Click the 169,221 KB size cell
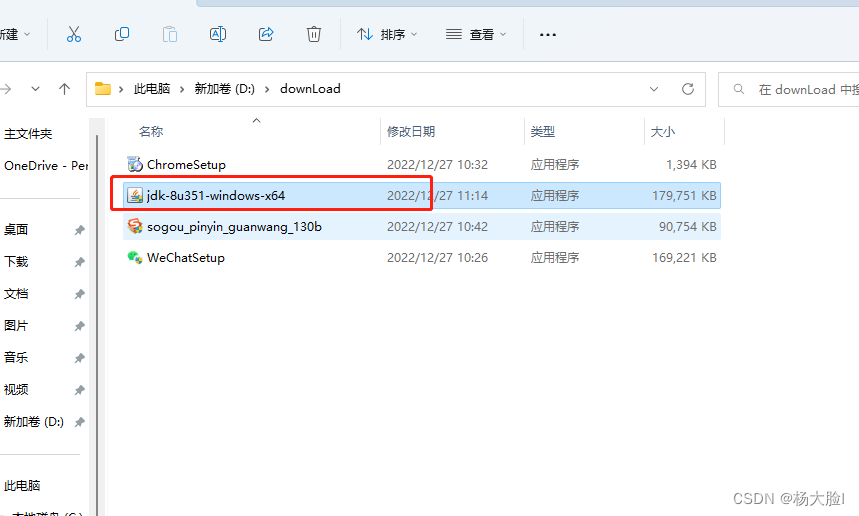 684,257
